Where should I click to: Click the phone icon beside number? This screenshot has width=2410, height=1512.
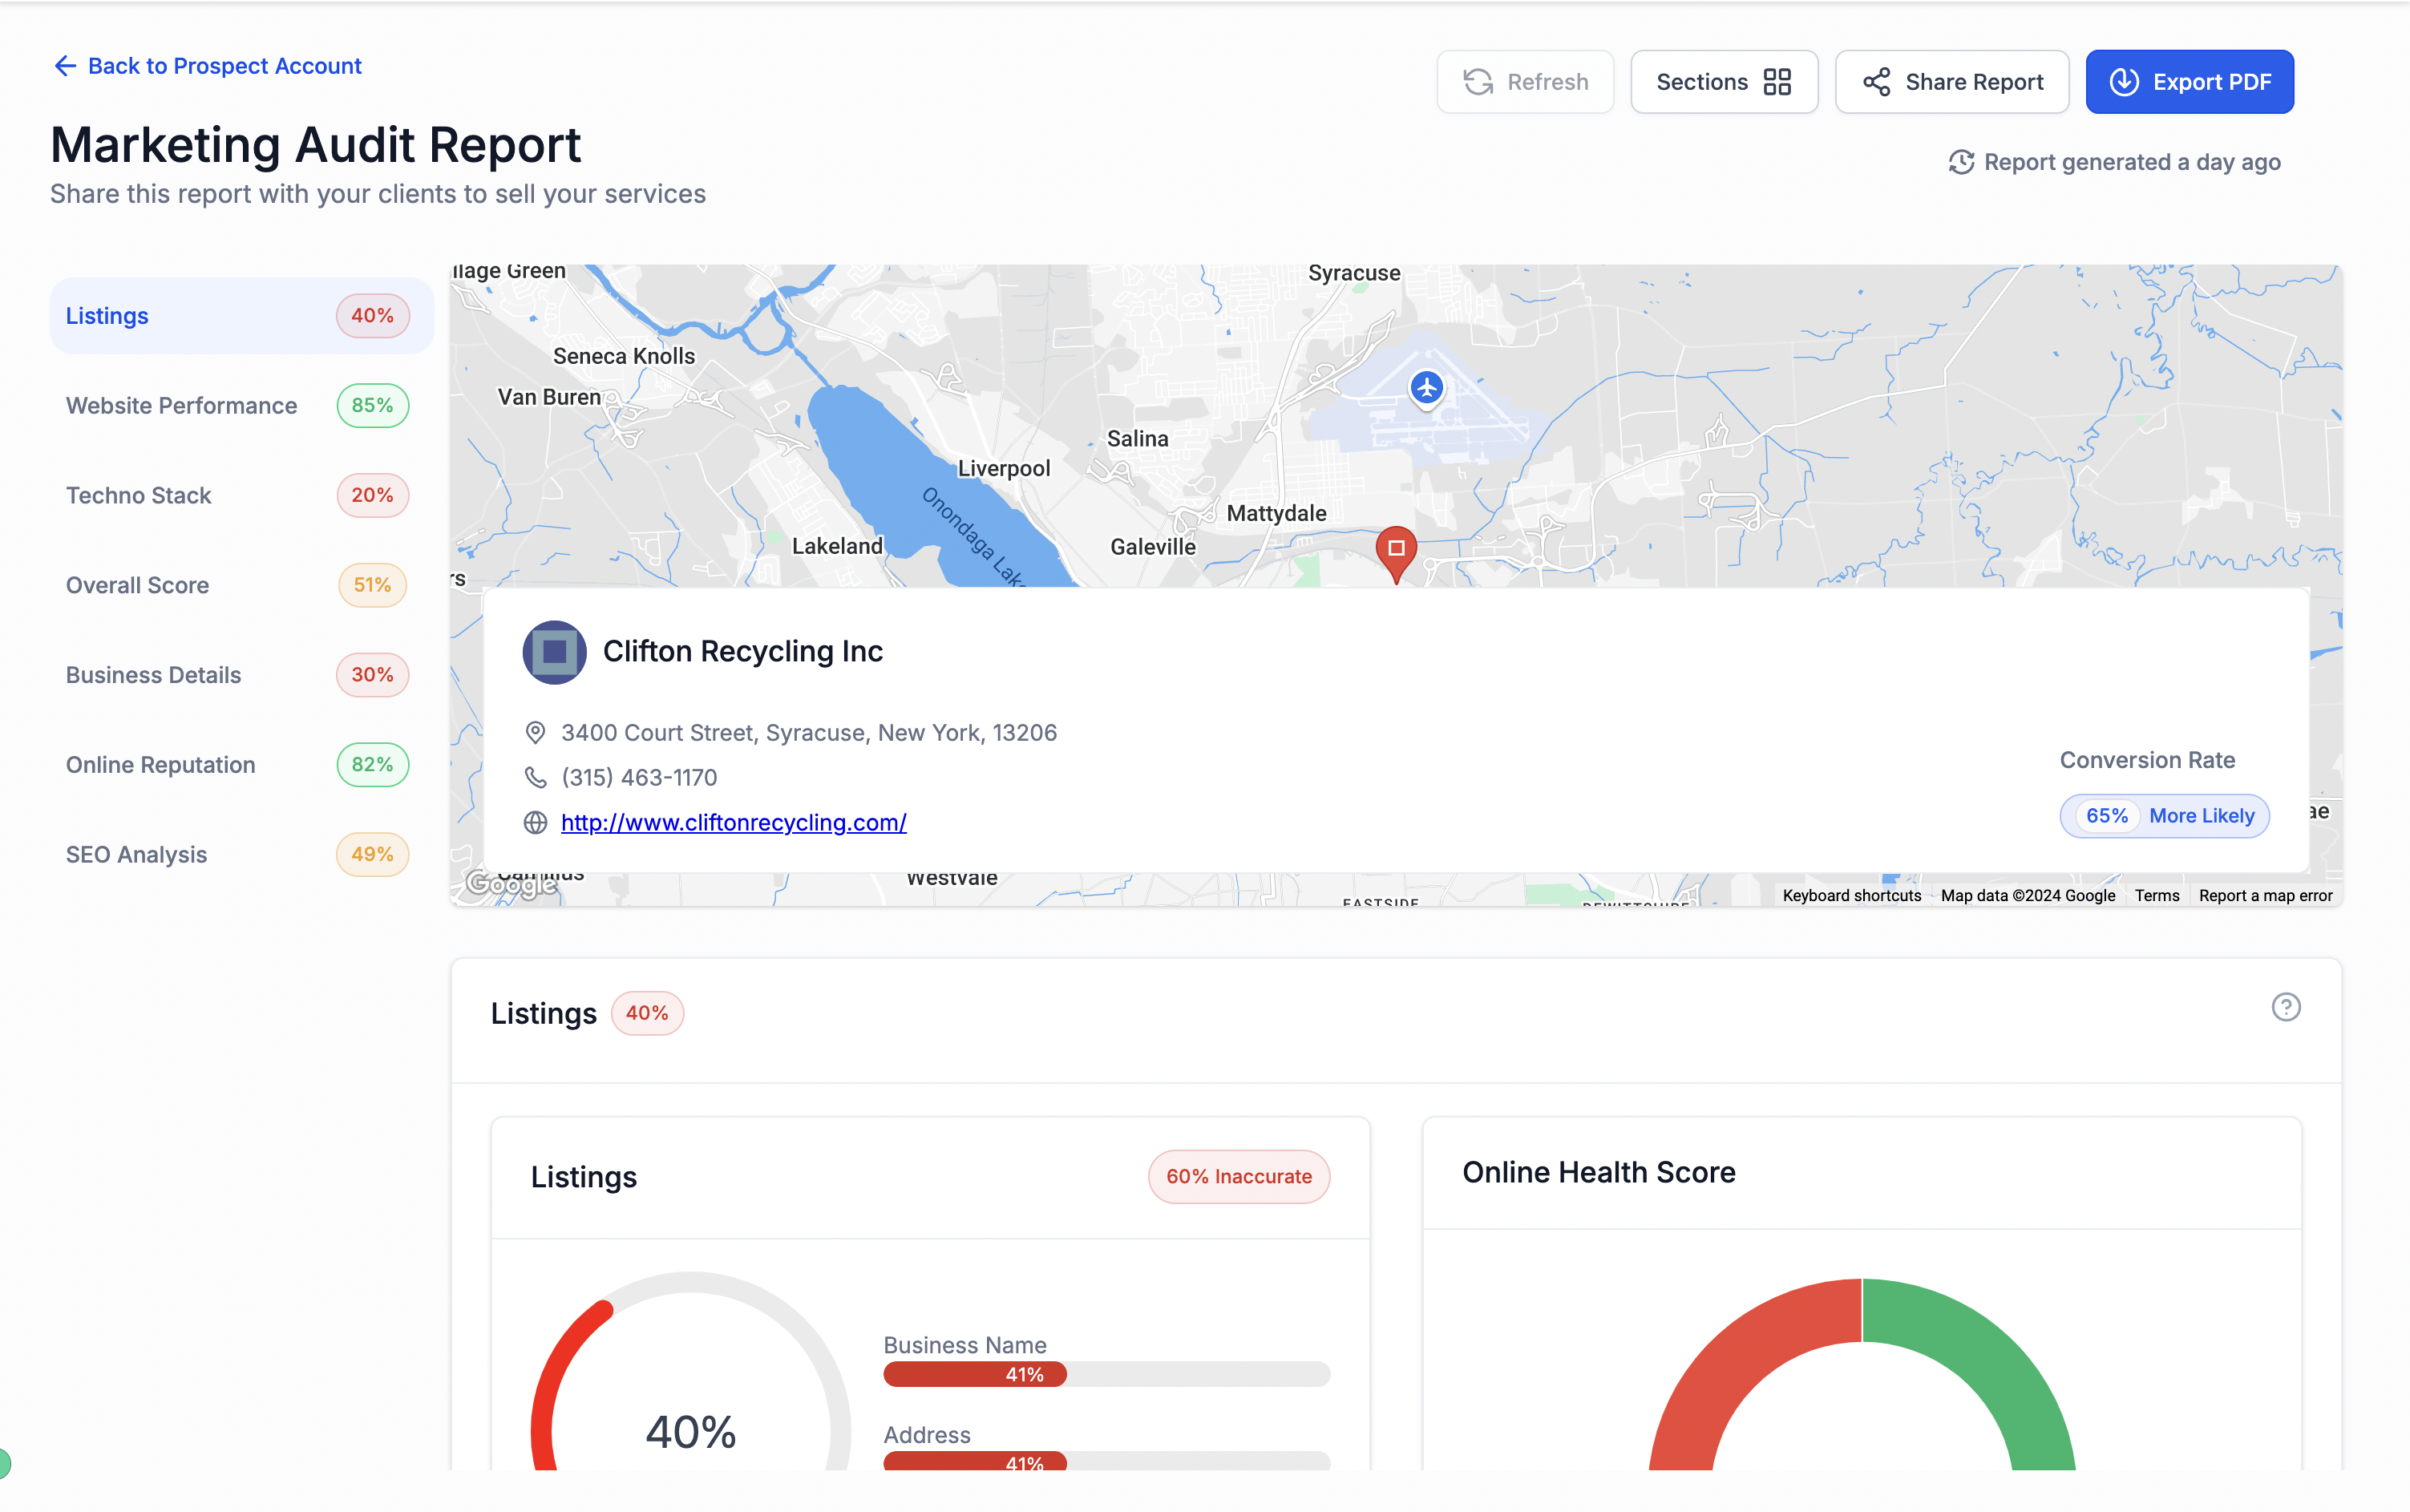tap(536, 778)
